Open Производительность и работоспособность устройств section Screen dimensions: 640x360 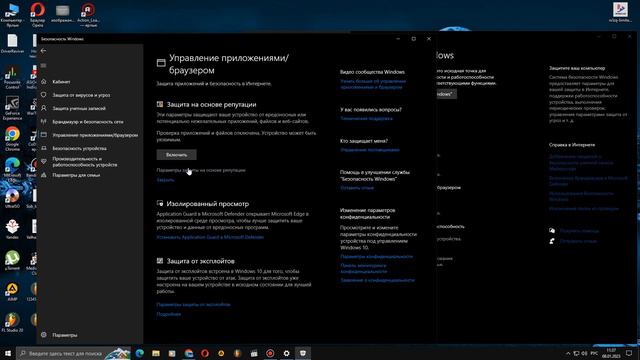click(84, 162)
